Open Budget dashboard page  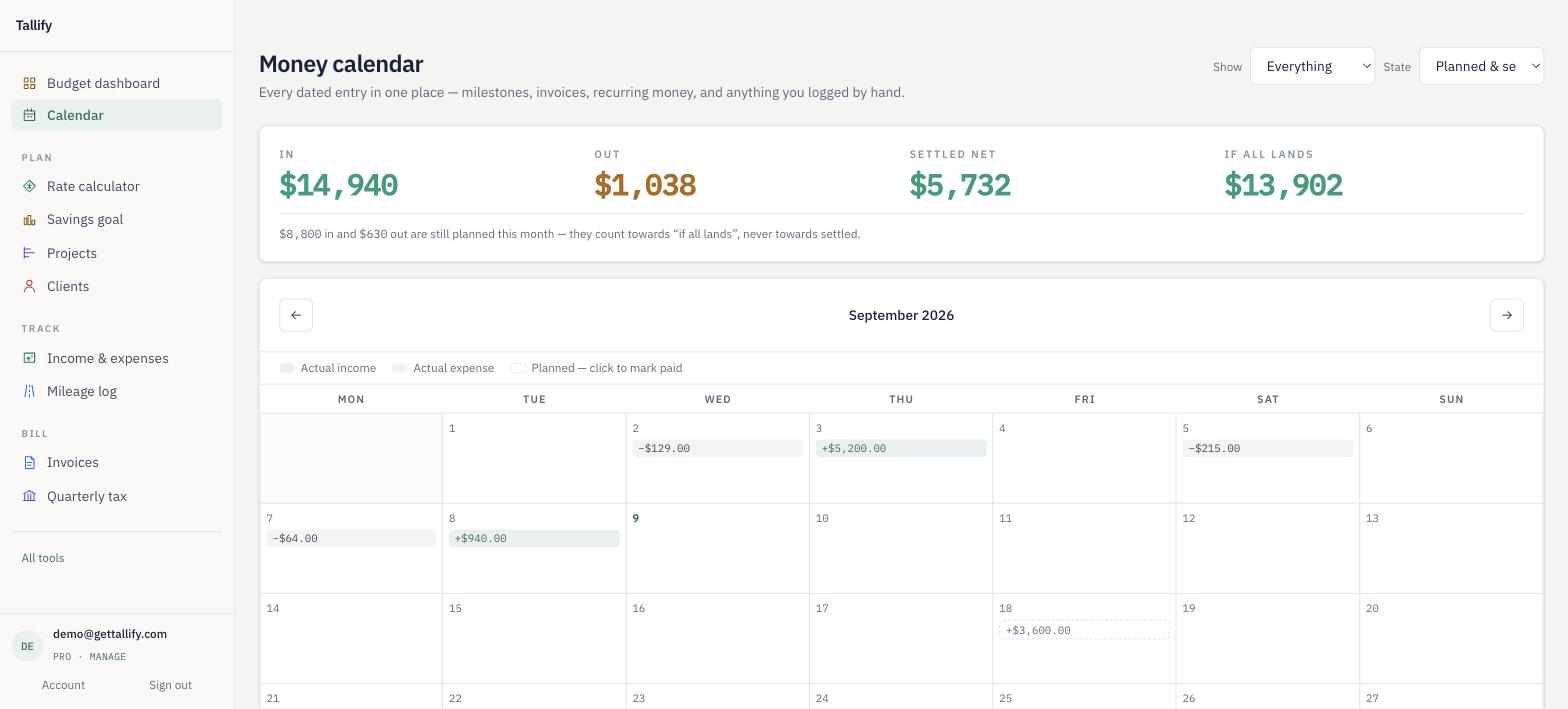click(x=117, y=83)
